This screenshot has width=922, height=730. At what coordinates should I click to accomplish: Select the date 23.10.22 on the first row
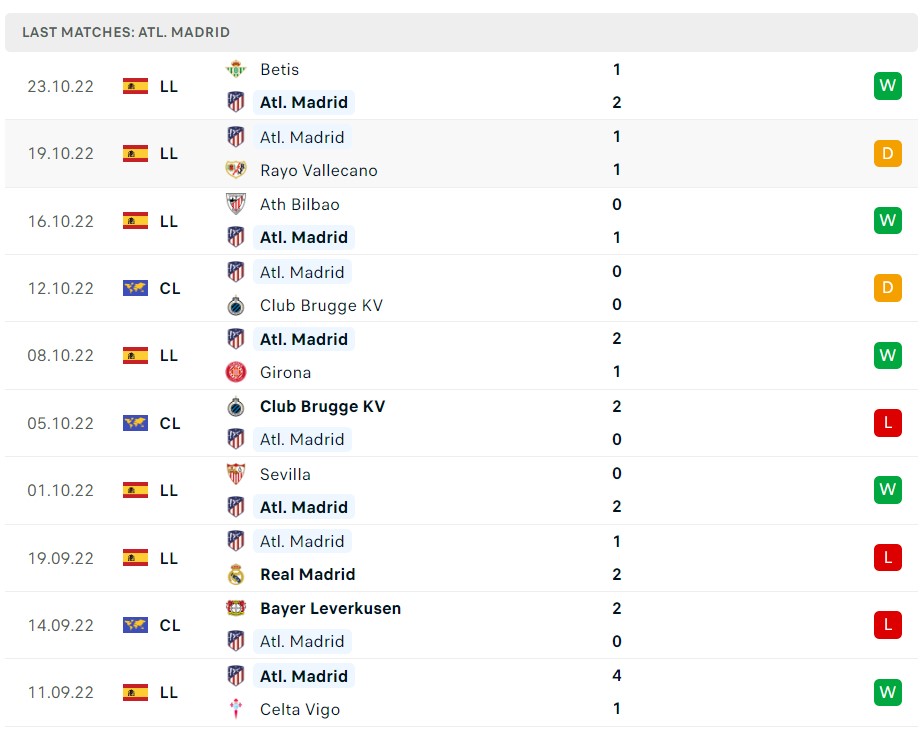pyautogui.click(x=60, y=86)
